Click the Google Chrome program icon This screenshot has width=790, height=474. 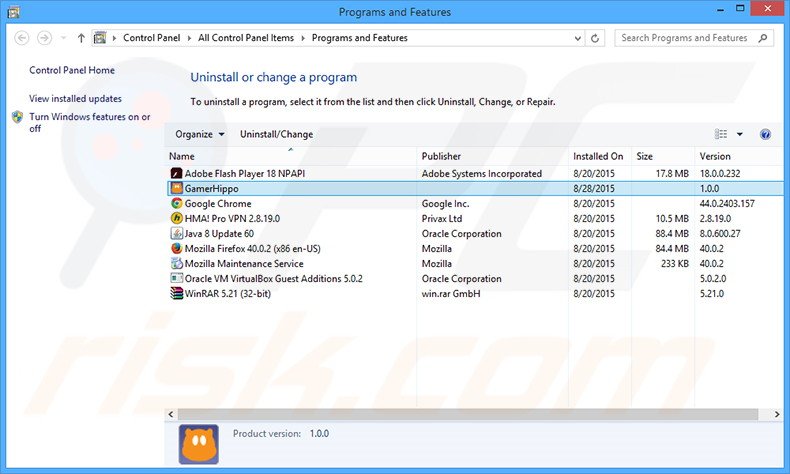tap(176, 204)
